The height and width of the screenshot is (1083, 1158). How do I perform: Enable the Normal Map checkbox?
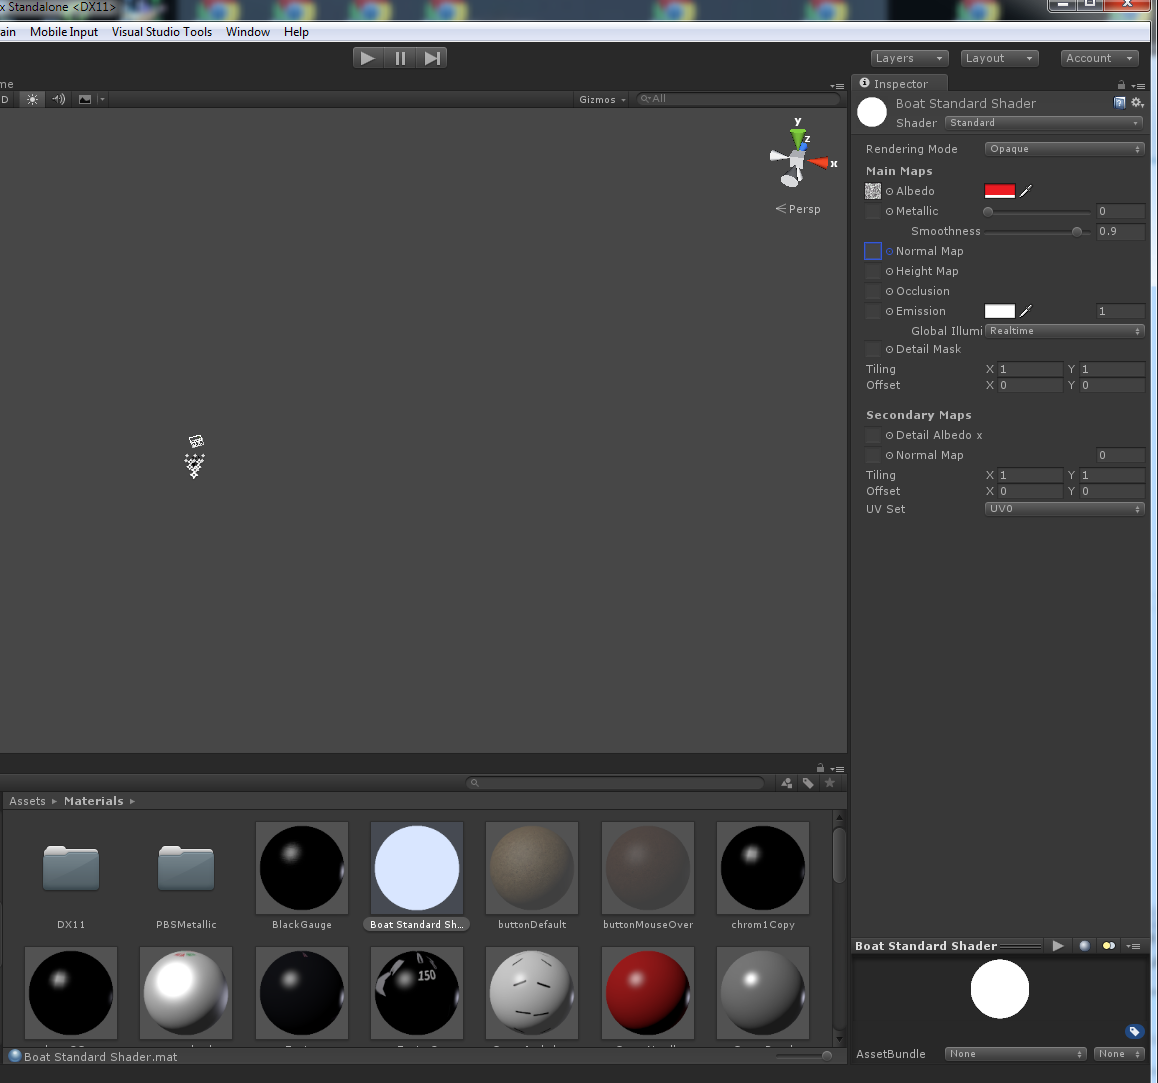coord(873,251)
